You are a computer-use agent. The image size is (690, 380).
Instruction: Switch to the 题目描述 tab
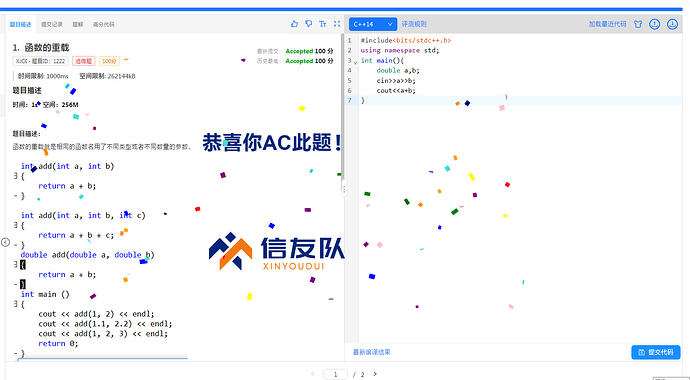20,24
